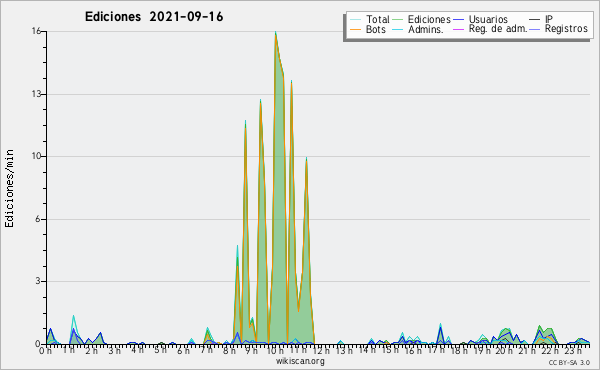Click the 7 h marker on the time axis
The height and width of the screenshot is (370, 600).
click(x=207, y=351)
